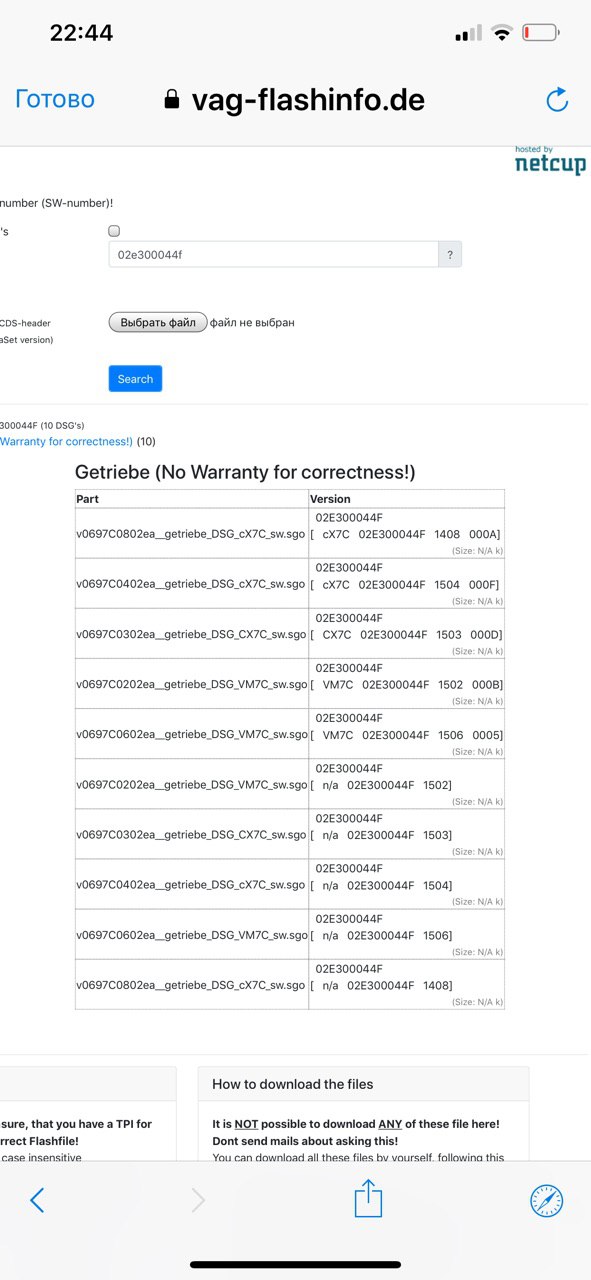Tap the vag-flashinfo.de address text

point(308,99)
